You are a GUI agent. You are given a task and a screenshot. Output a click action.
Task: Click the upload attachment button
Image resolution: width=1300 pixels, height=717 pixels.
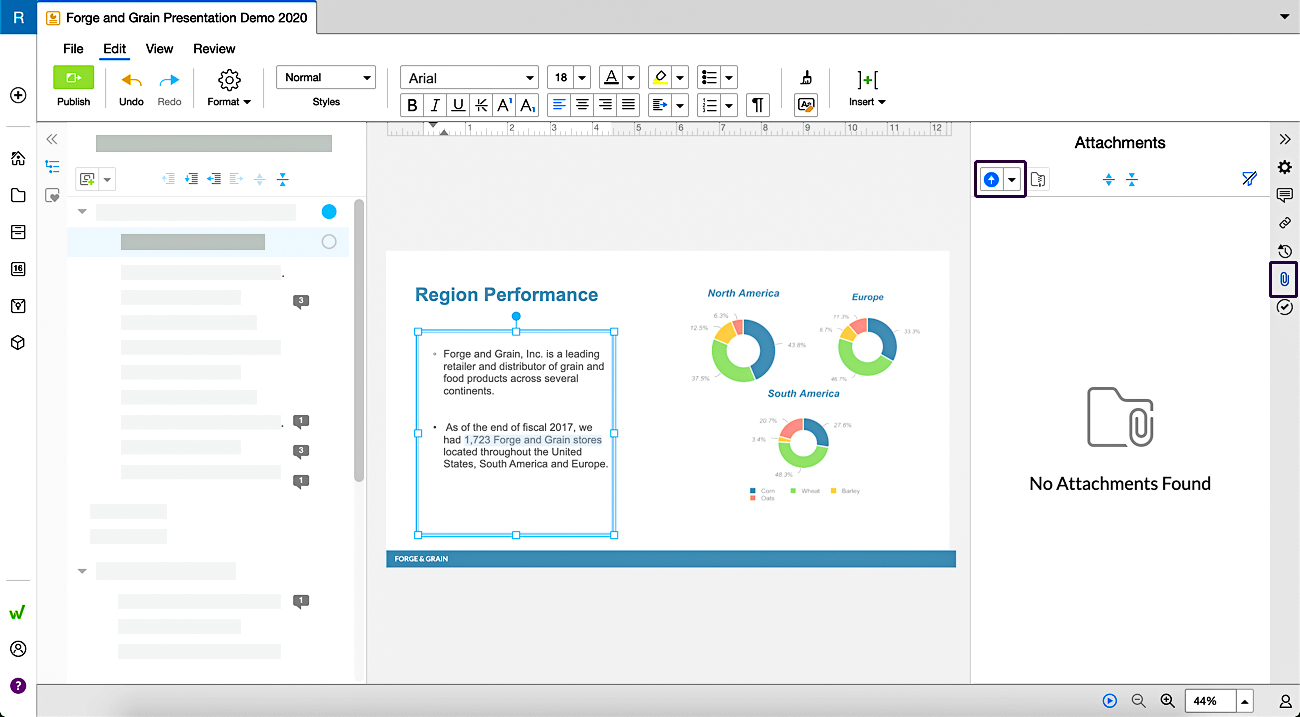pyautogui.click(x=991, y=180)
